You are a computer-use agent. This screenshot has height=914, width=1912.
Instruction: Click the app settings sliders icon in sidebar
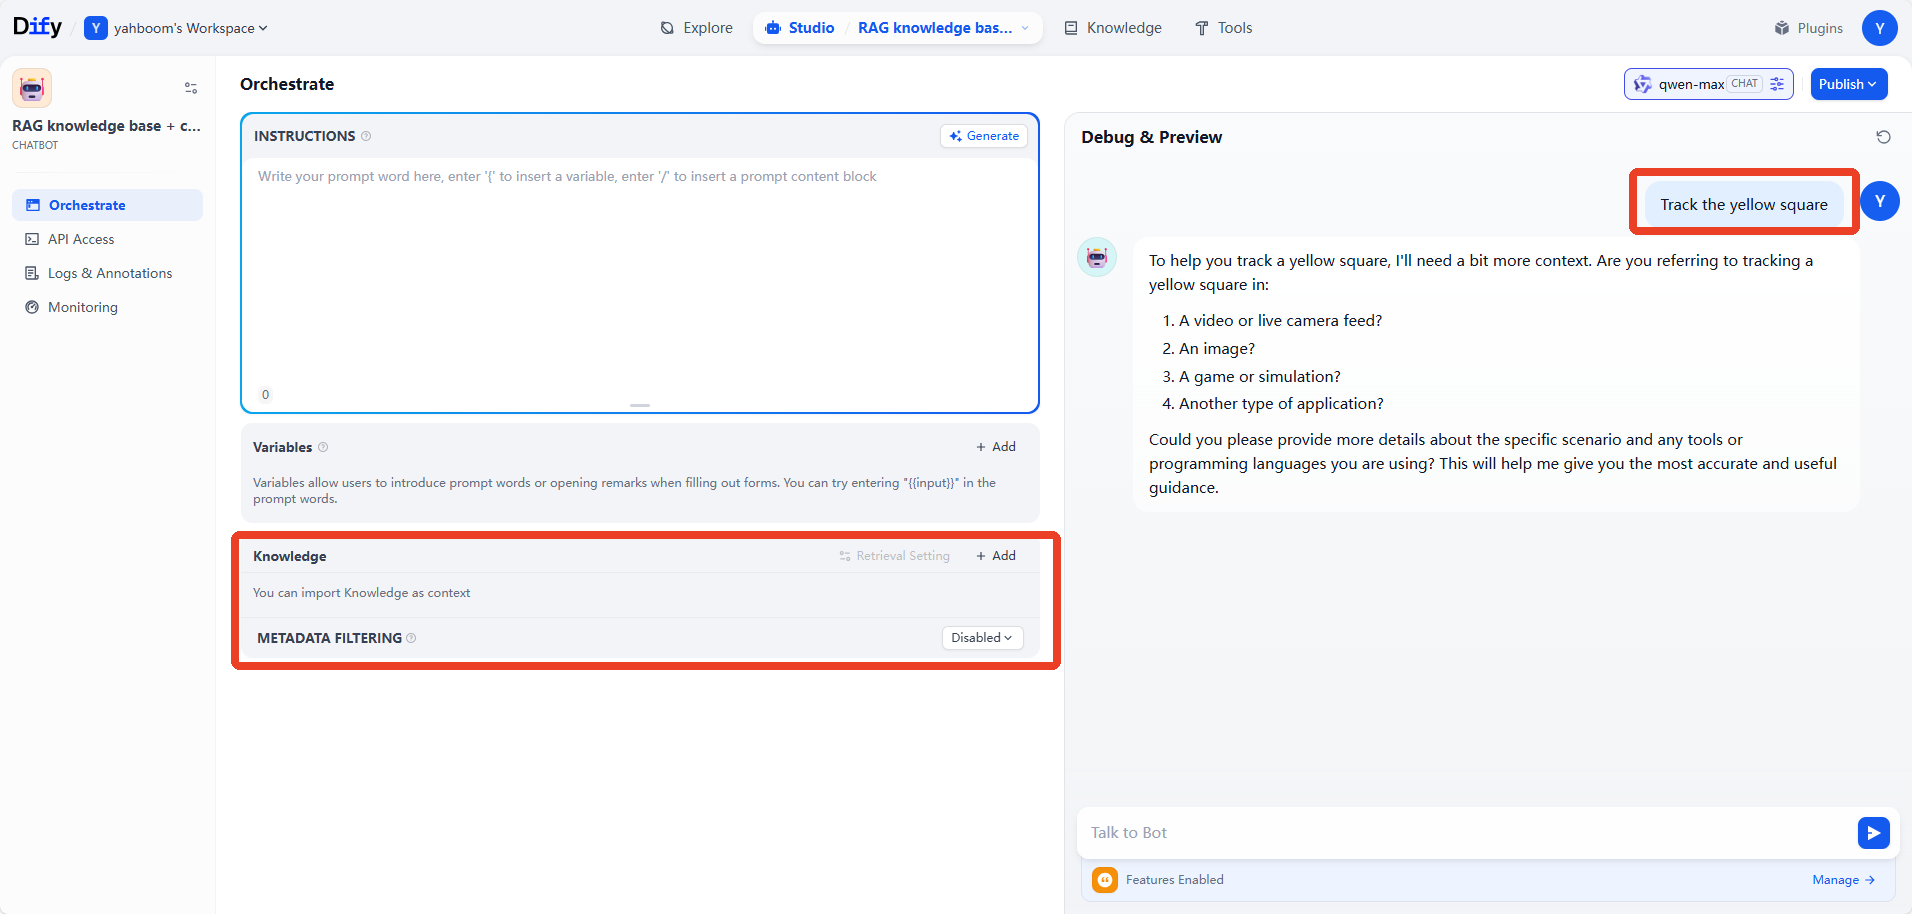click(191, 88)
